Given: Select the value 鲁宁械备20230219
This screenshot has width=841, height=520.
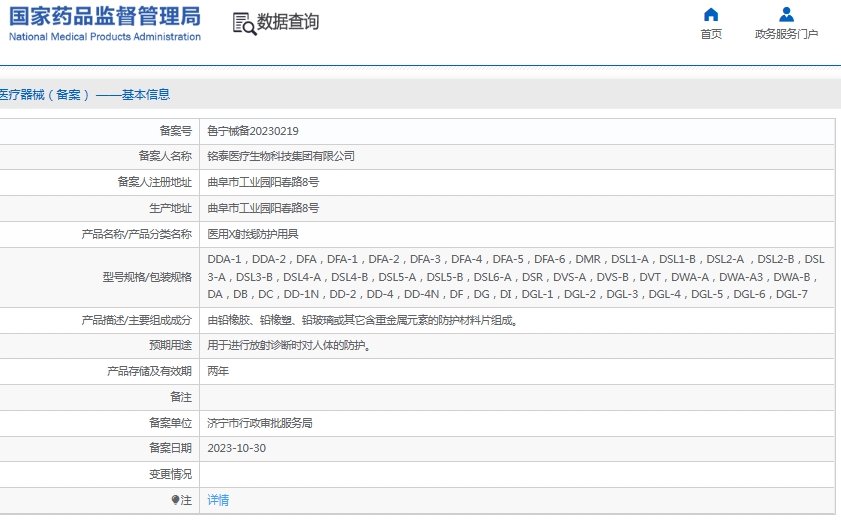Looking at the screenshot, I should click(253, 131).
